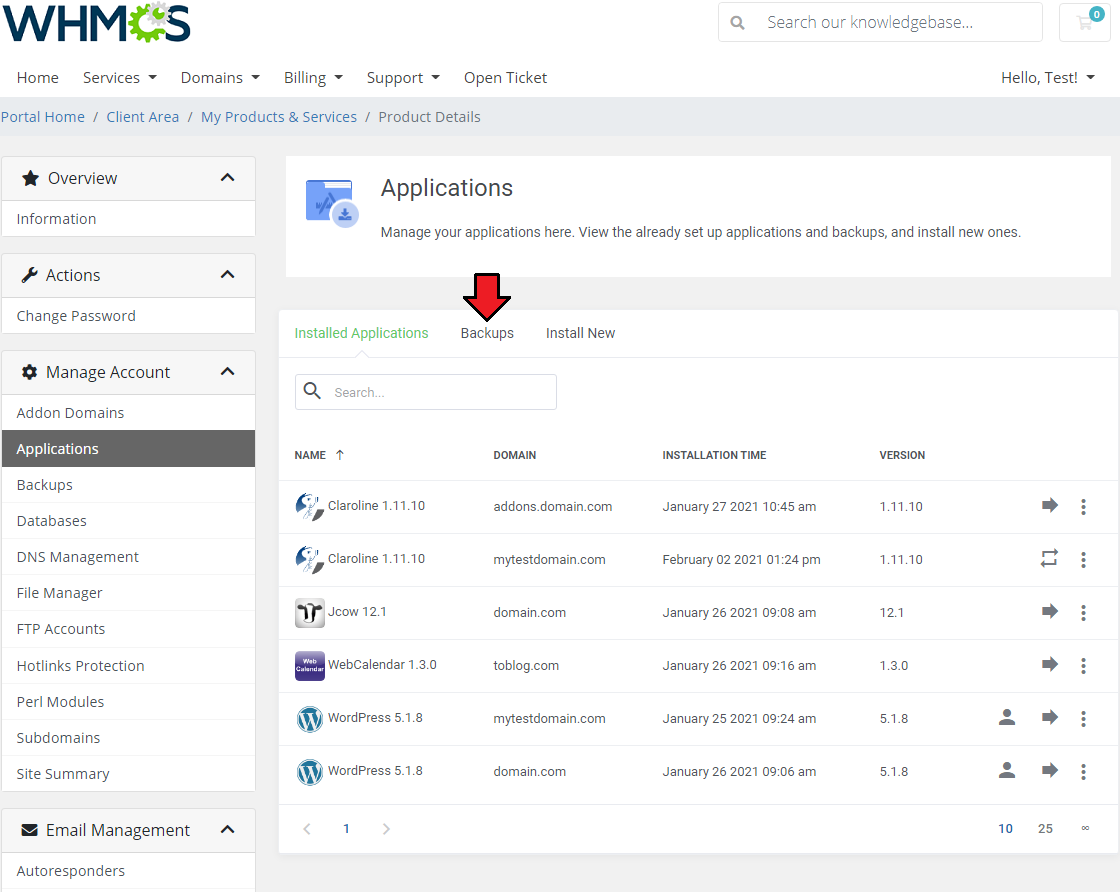The width and height of the screenshot is (1120, 892).
Task: Collapse the Overview panel
Action: click(x=227, y=178)
